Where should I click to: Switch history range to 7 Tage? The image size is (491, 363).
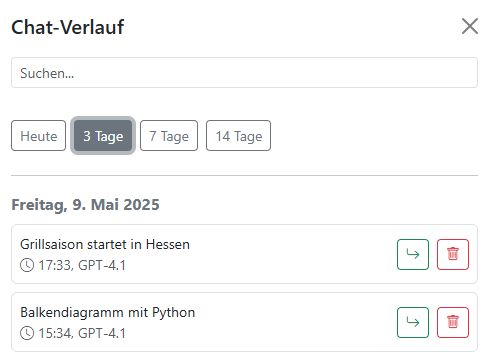(169, 136)
